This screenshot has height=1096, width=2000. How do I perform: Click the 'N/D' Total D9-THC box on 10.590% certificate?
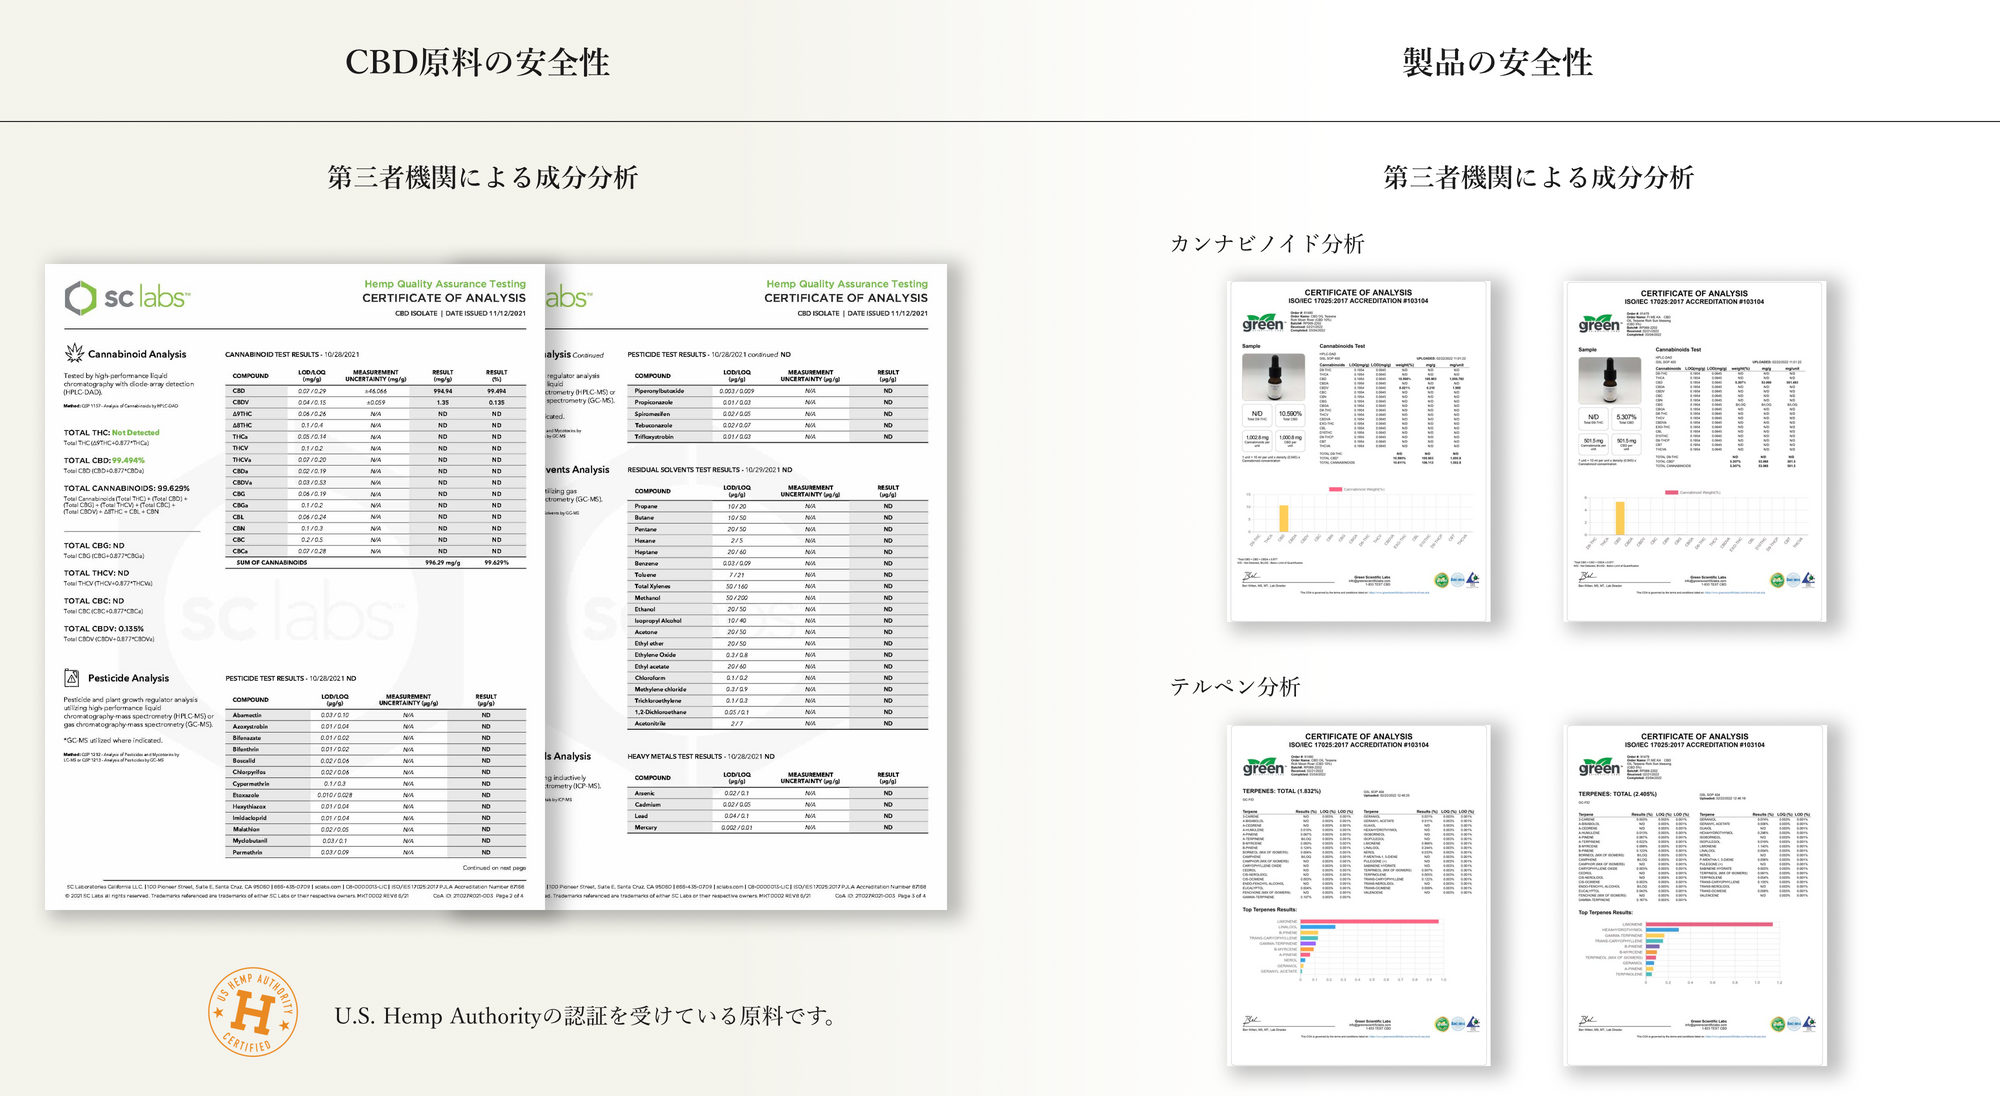pyautogui.click(x=1257, y=415)
